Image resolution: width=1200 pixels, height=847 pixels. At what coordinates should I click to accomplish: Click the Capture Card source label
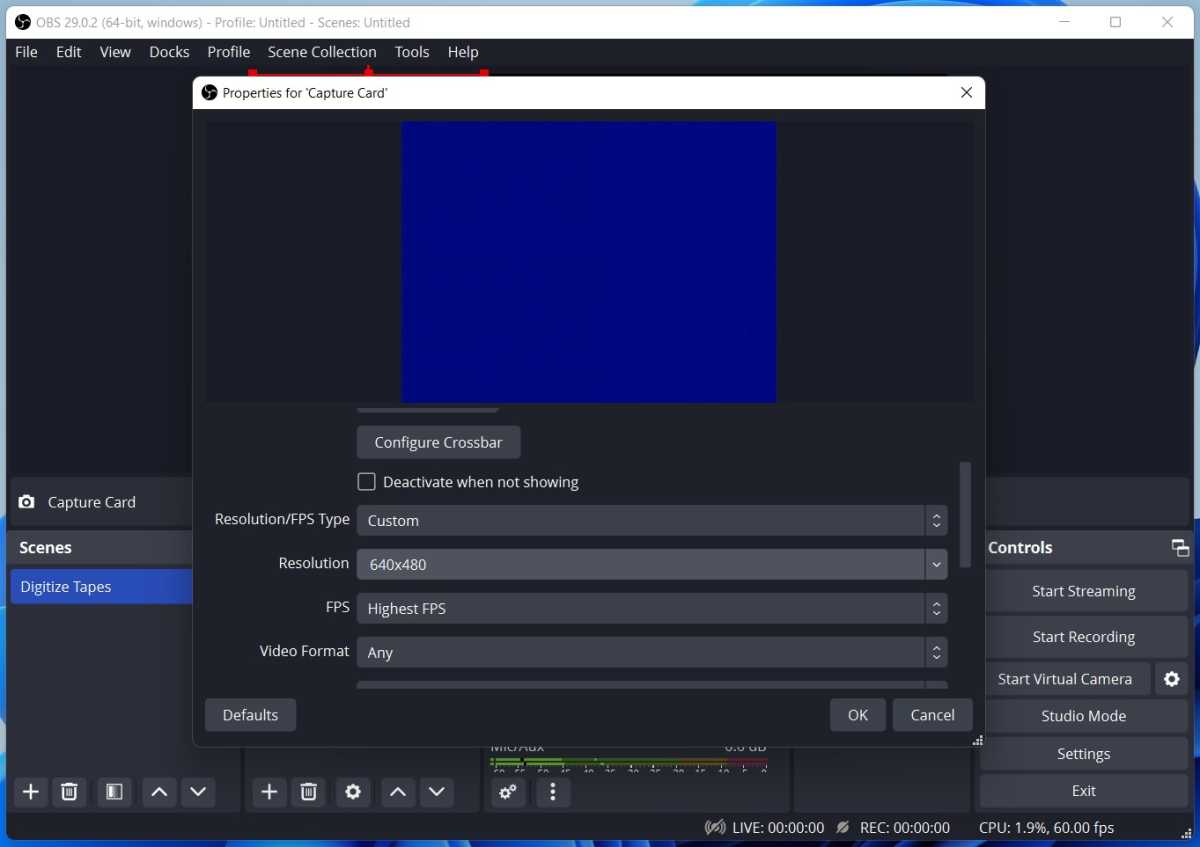tap(92, 502)
